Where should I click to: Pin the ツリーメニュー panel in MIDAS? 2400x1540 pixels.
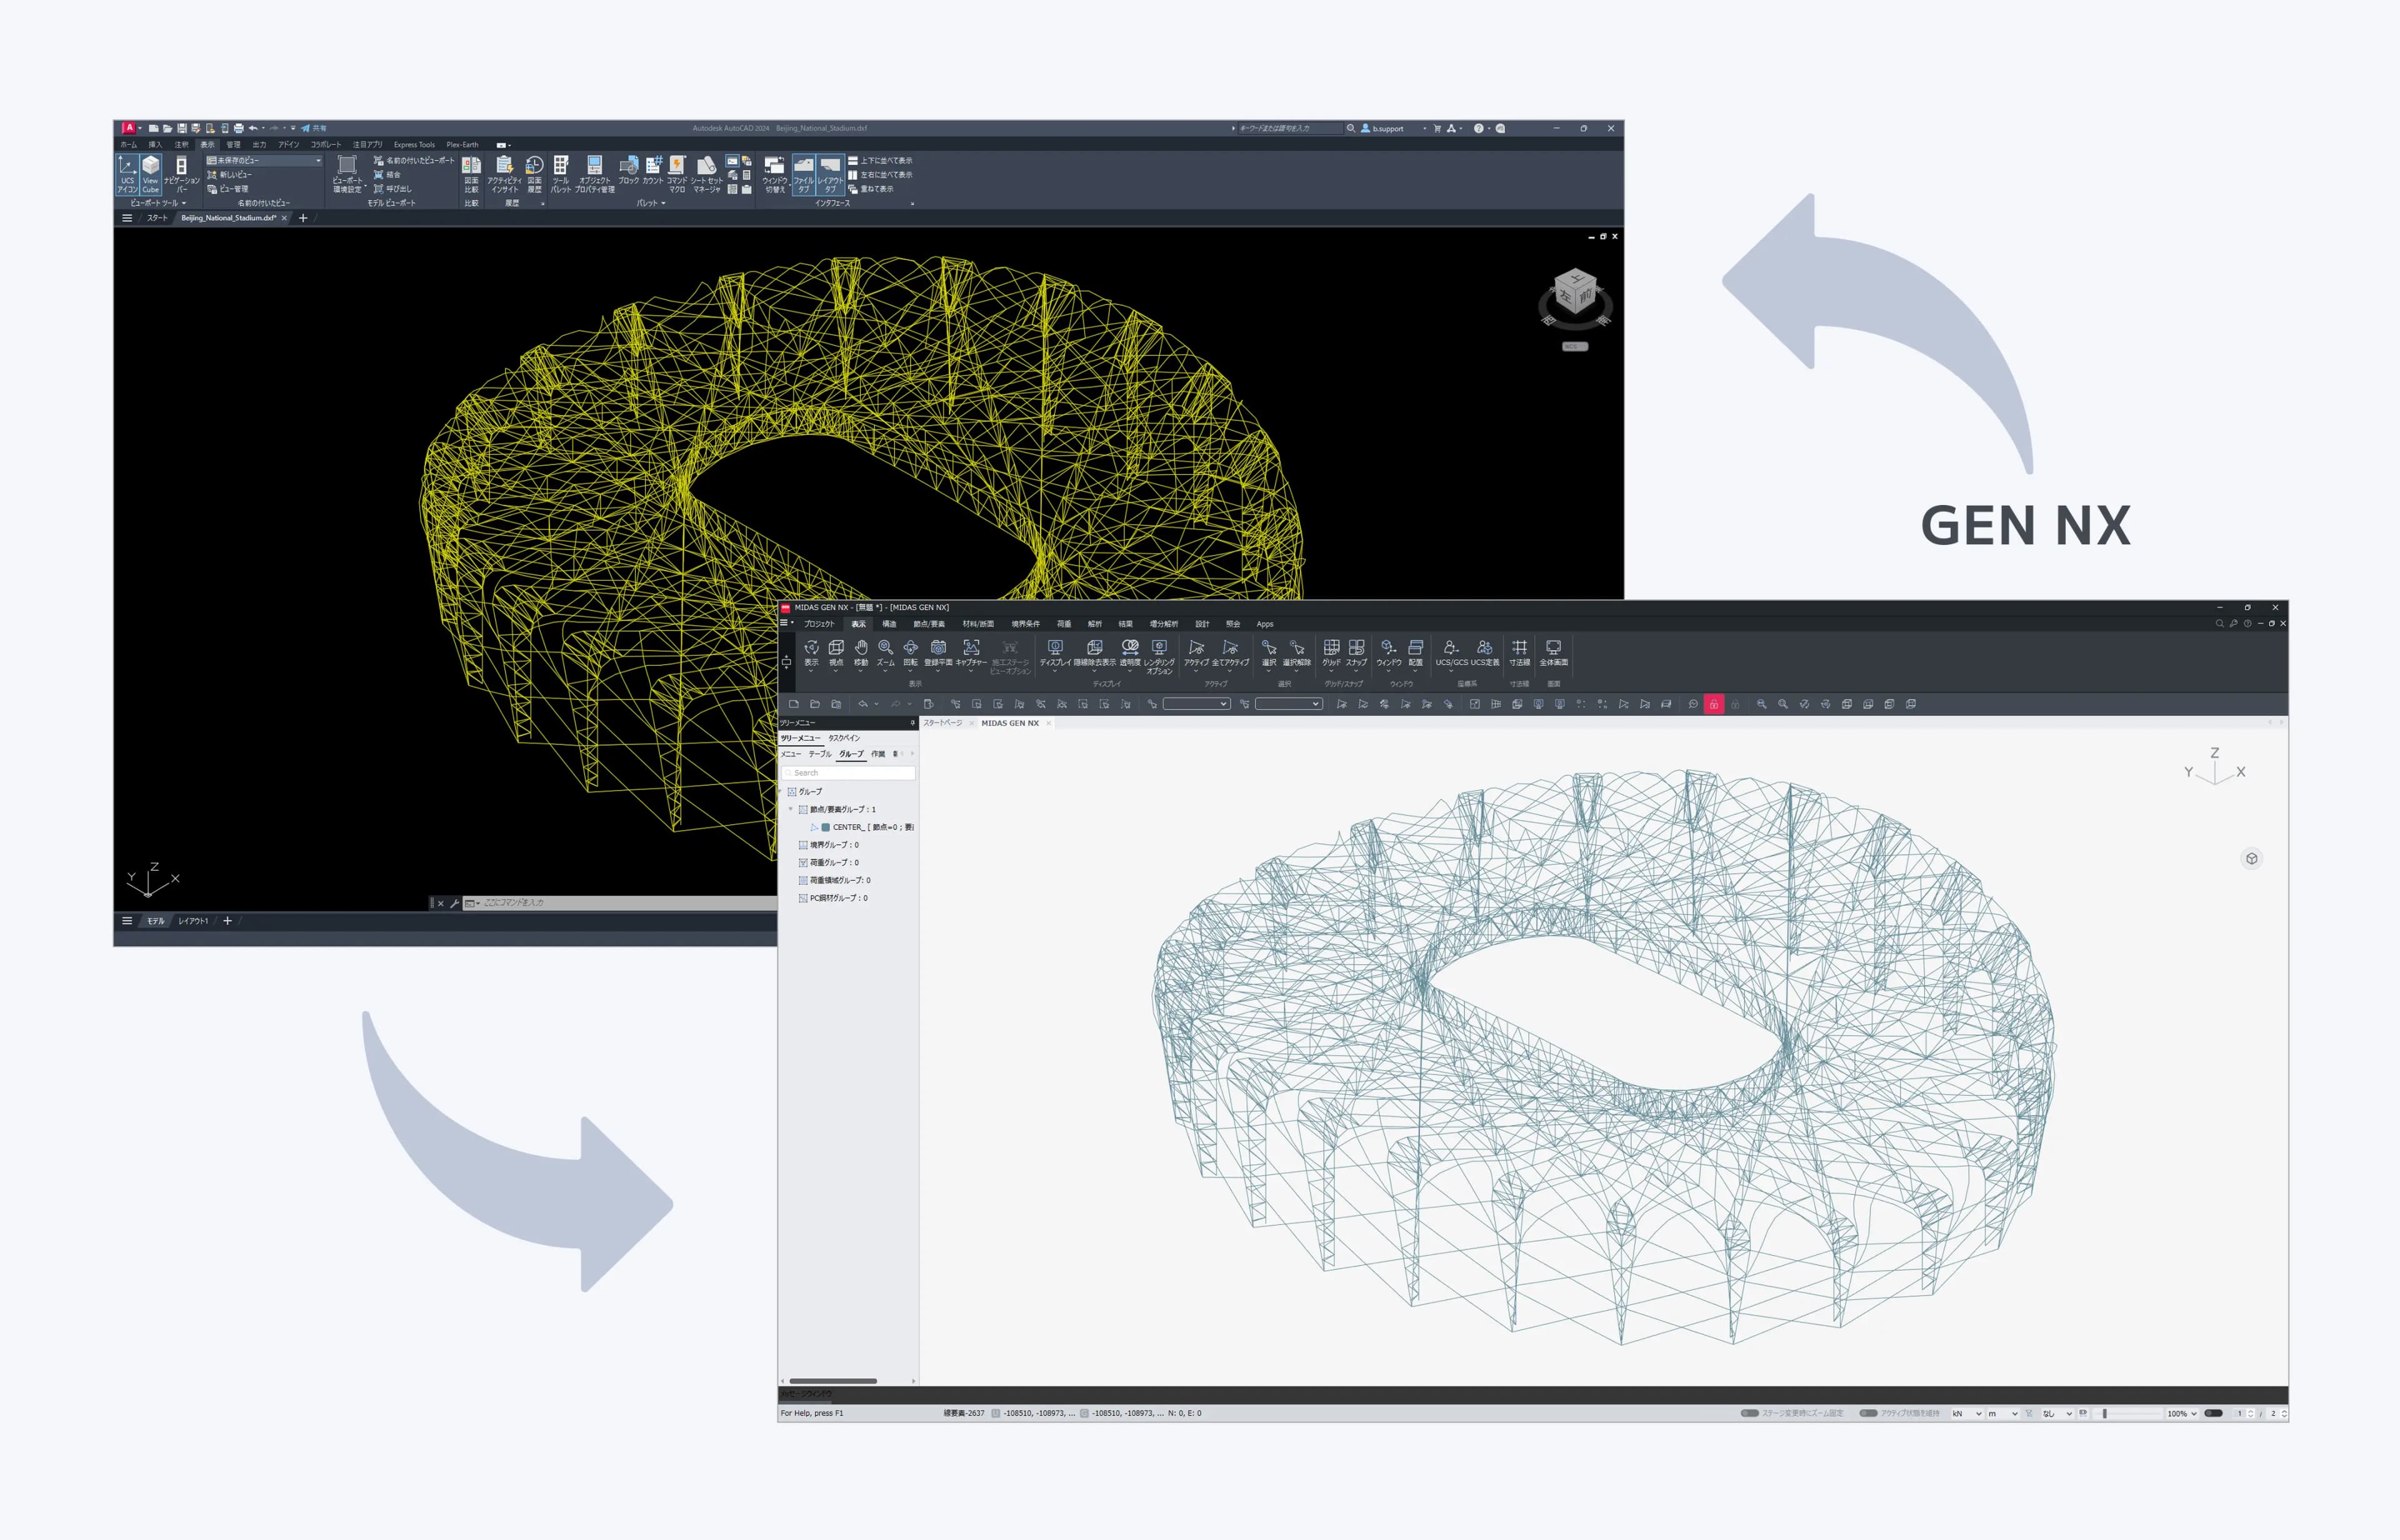(x=912, y=722)
